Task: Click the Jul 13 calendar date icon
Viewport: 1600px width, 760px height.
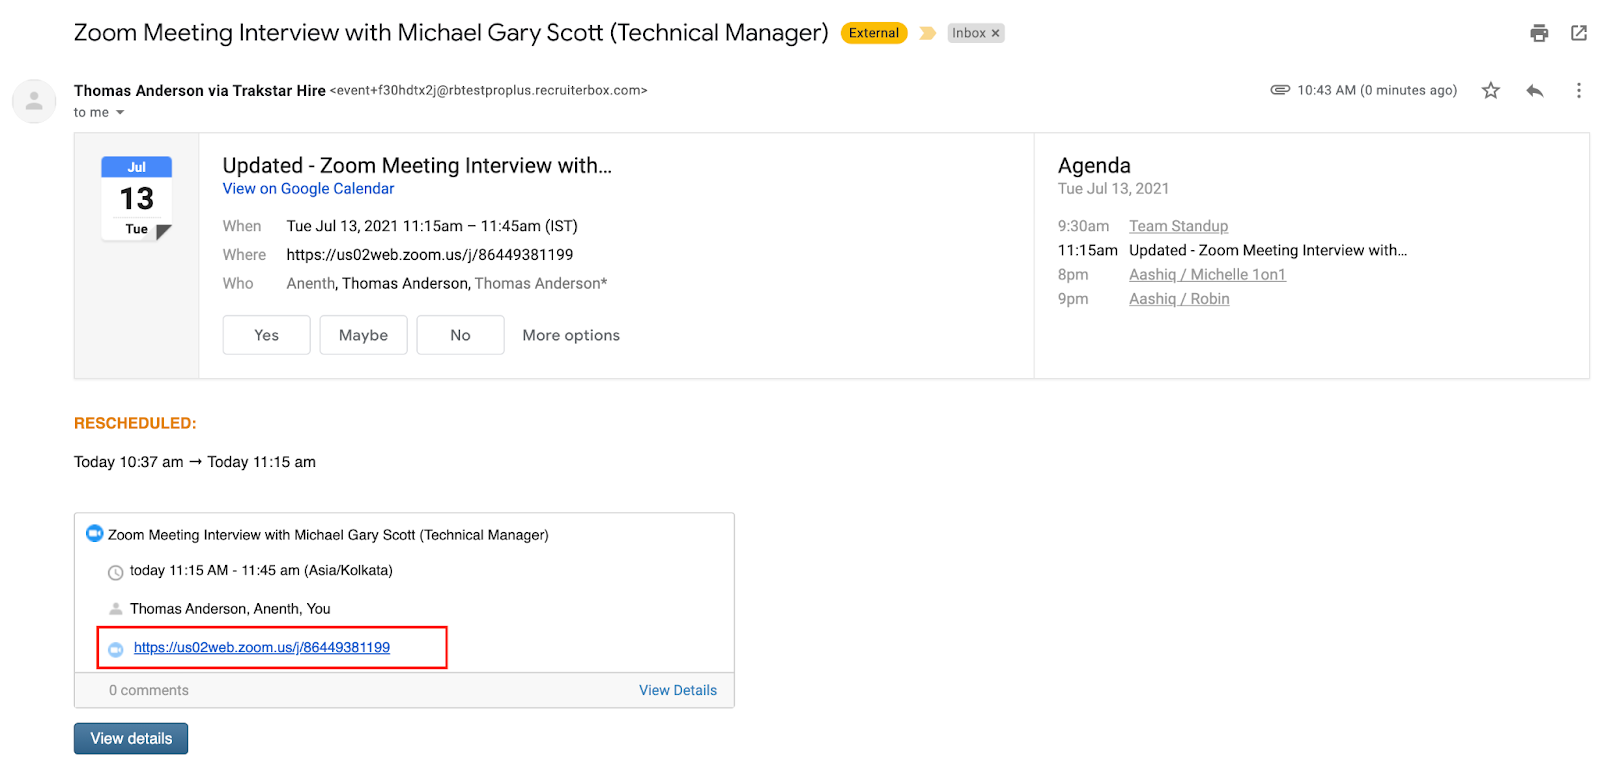Action: [137, 198]
